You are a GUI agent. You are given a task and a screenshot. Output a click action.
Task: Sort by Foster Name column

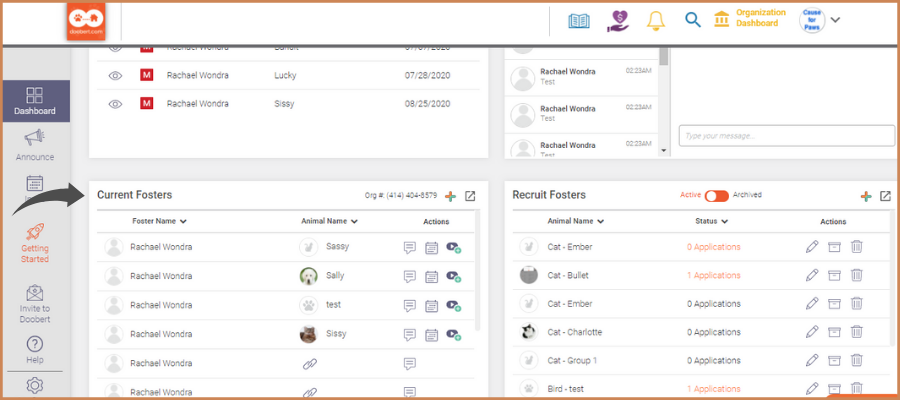click(159, 221)
